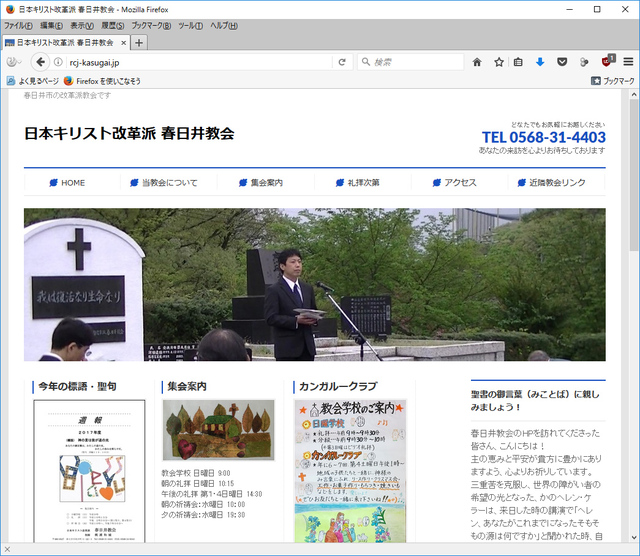Open the Firefox hamburger menu
This screenshot has height=556, width=640.
[x=628, y=62]
